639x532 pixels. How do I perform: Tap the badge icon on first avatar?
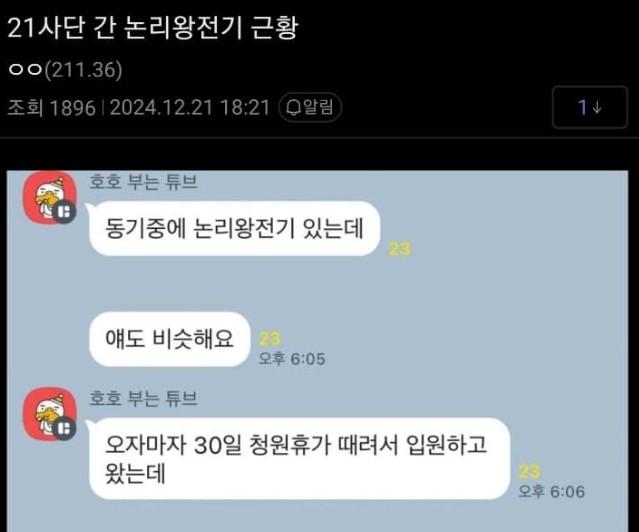pyautogui.click(x=64, y=212)
